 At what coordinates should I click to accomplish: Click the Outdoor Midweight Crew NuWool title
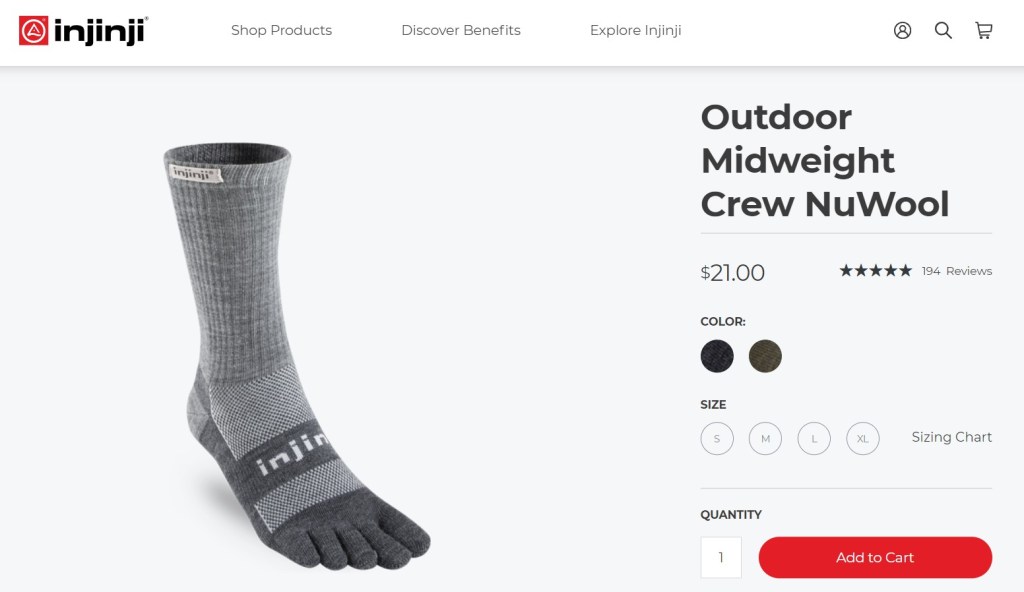tap(825, 160)
